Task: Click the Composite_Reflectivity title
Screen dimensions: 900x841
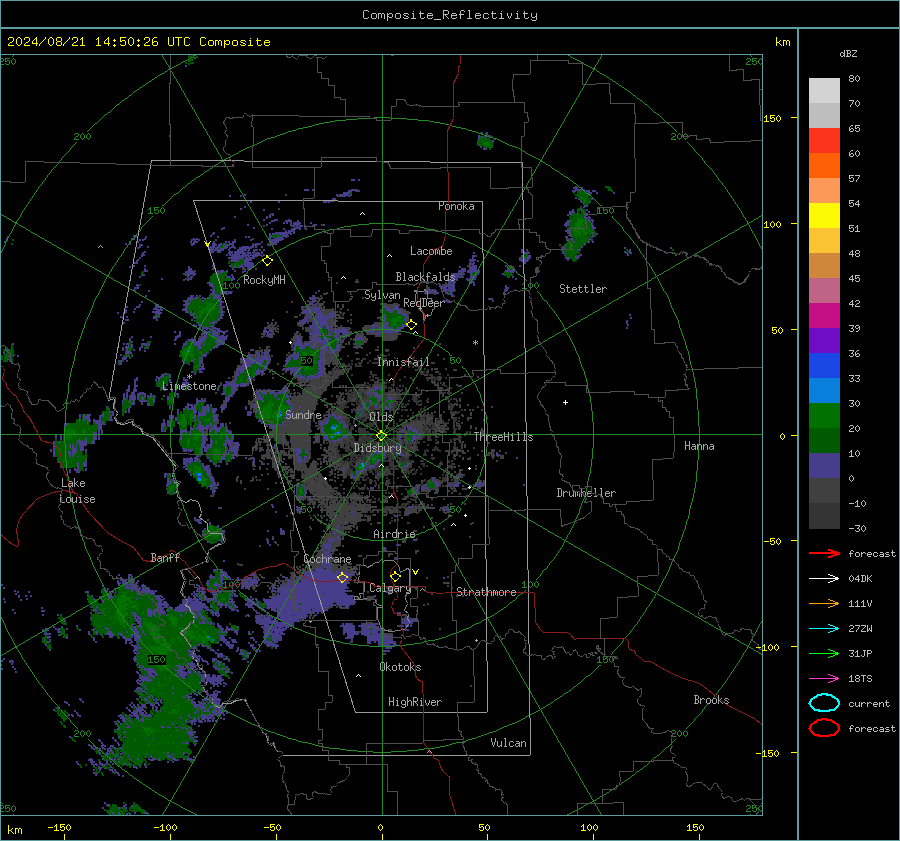Action: [450, 15]
